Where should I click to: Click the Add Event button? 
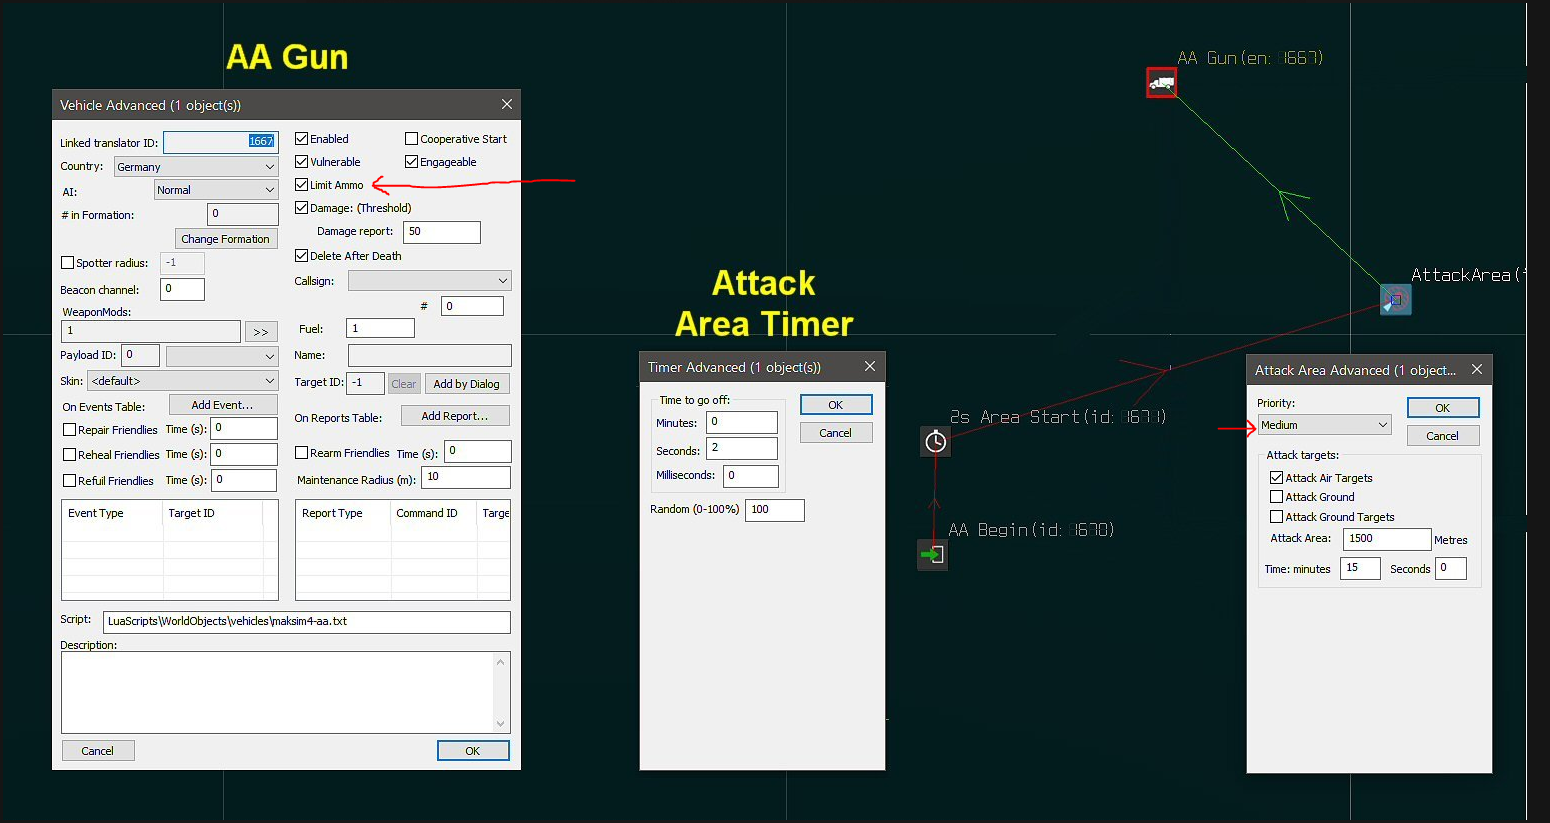click(x=223, y=405)
